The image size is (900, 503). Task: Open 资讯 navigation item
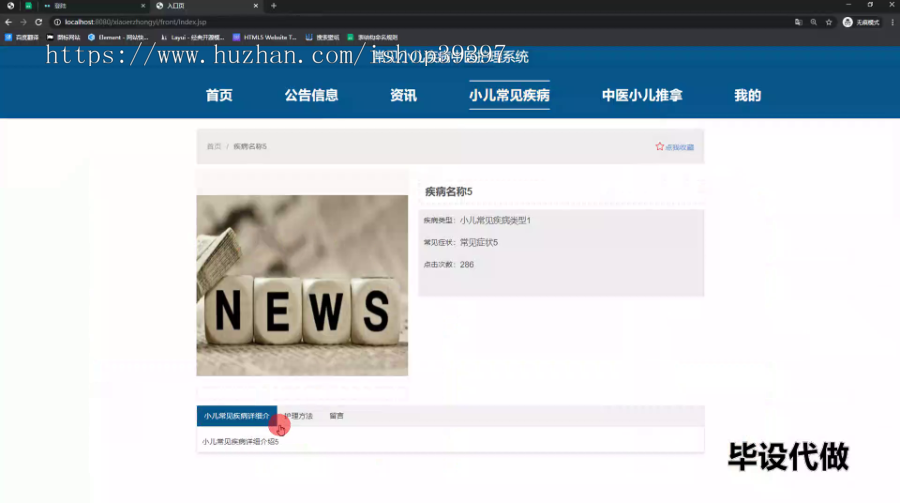pyautogui.click(x=404, y=95)
